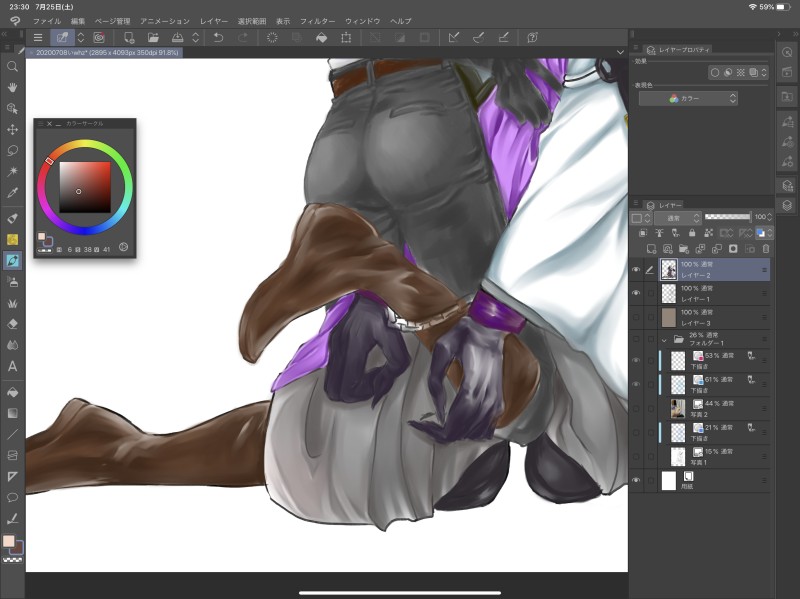This screenshot has height=599, width=800.
Task: Choose the eraser tool
Action: pos(13,324)
